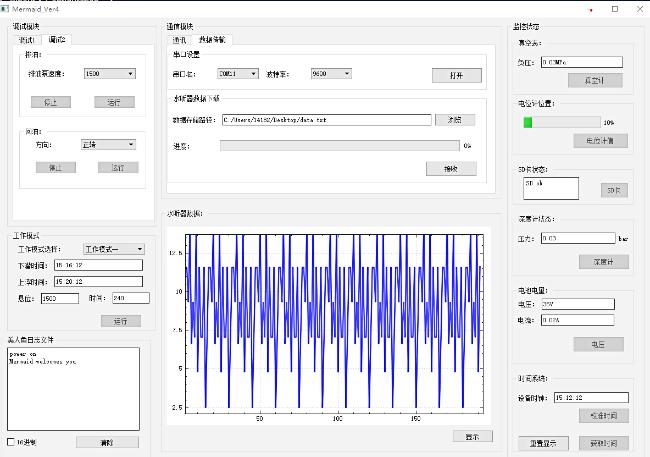Viewport: 650px width, 457px height.
Task: Switch to the 数据传输 tab
Action: click(x=212, y=39)
